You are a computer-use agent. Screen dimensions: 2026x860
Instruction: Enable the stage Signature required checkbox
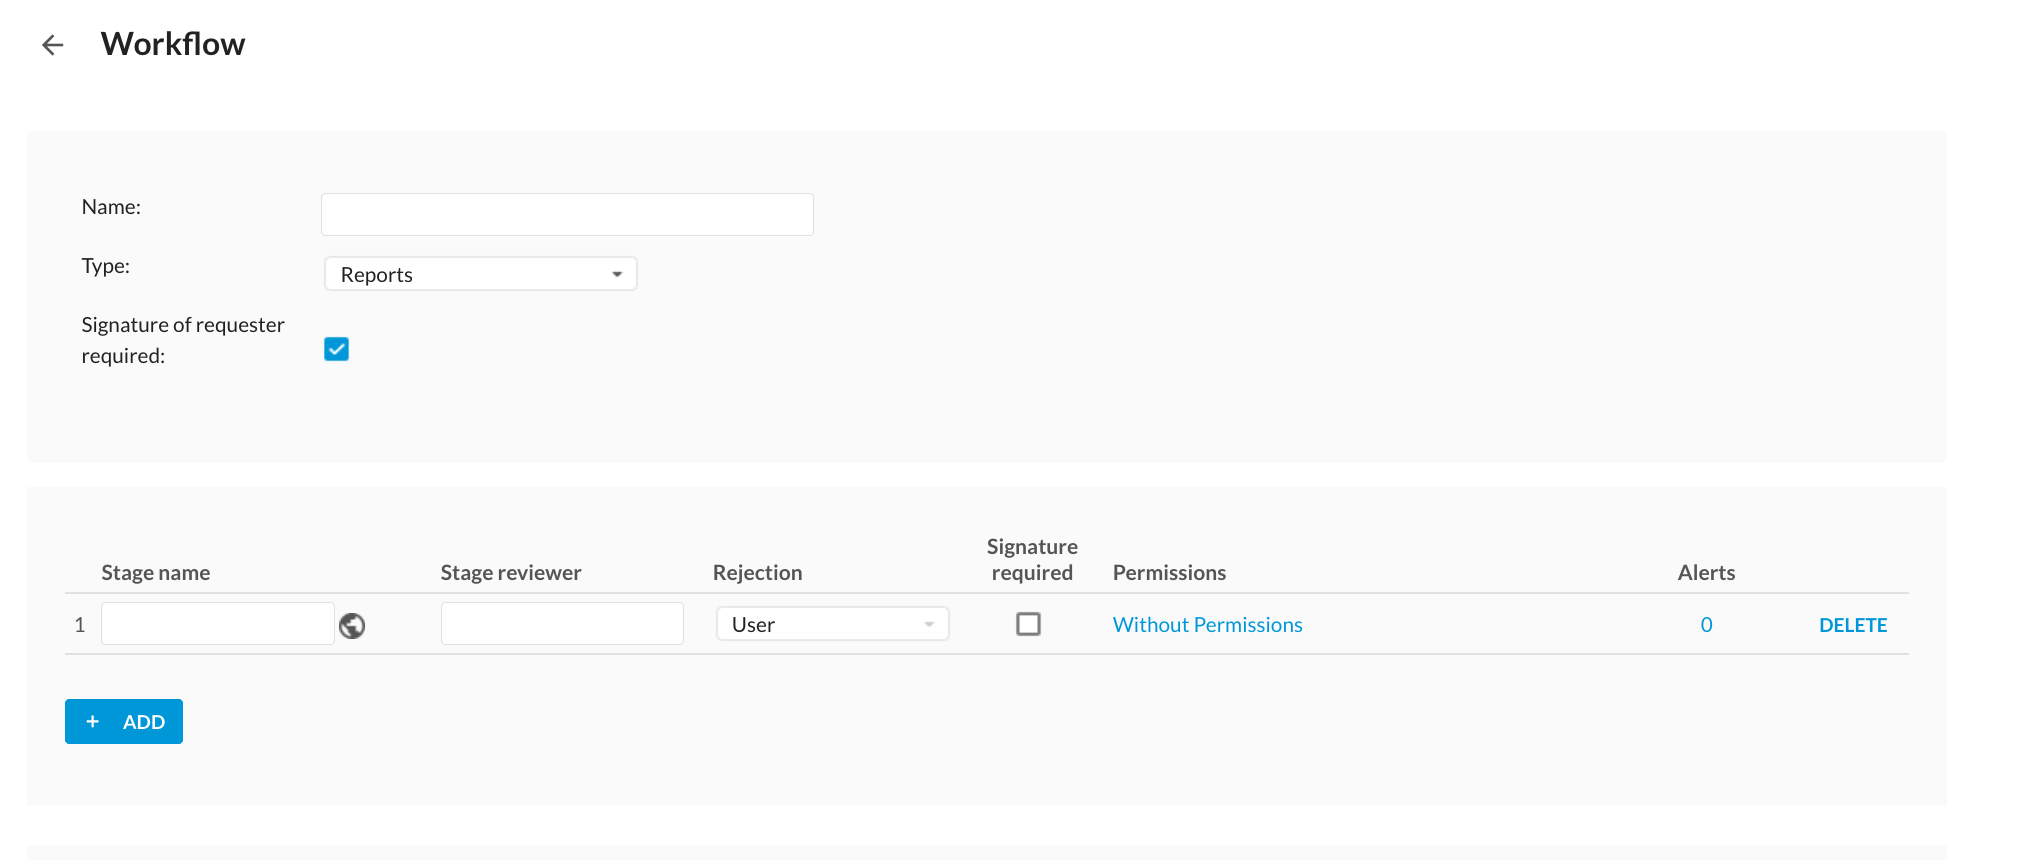(1028, 624)
